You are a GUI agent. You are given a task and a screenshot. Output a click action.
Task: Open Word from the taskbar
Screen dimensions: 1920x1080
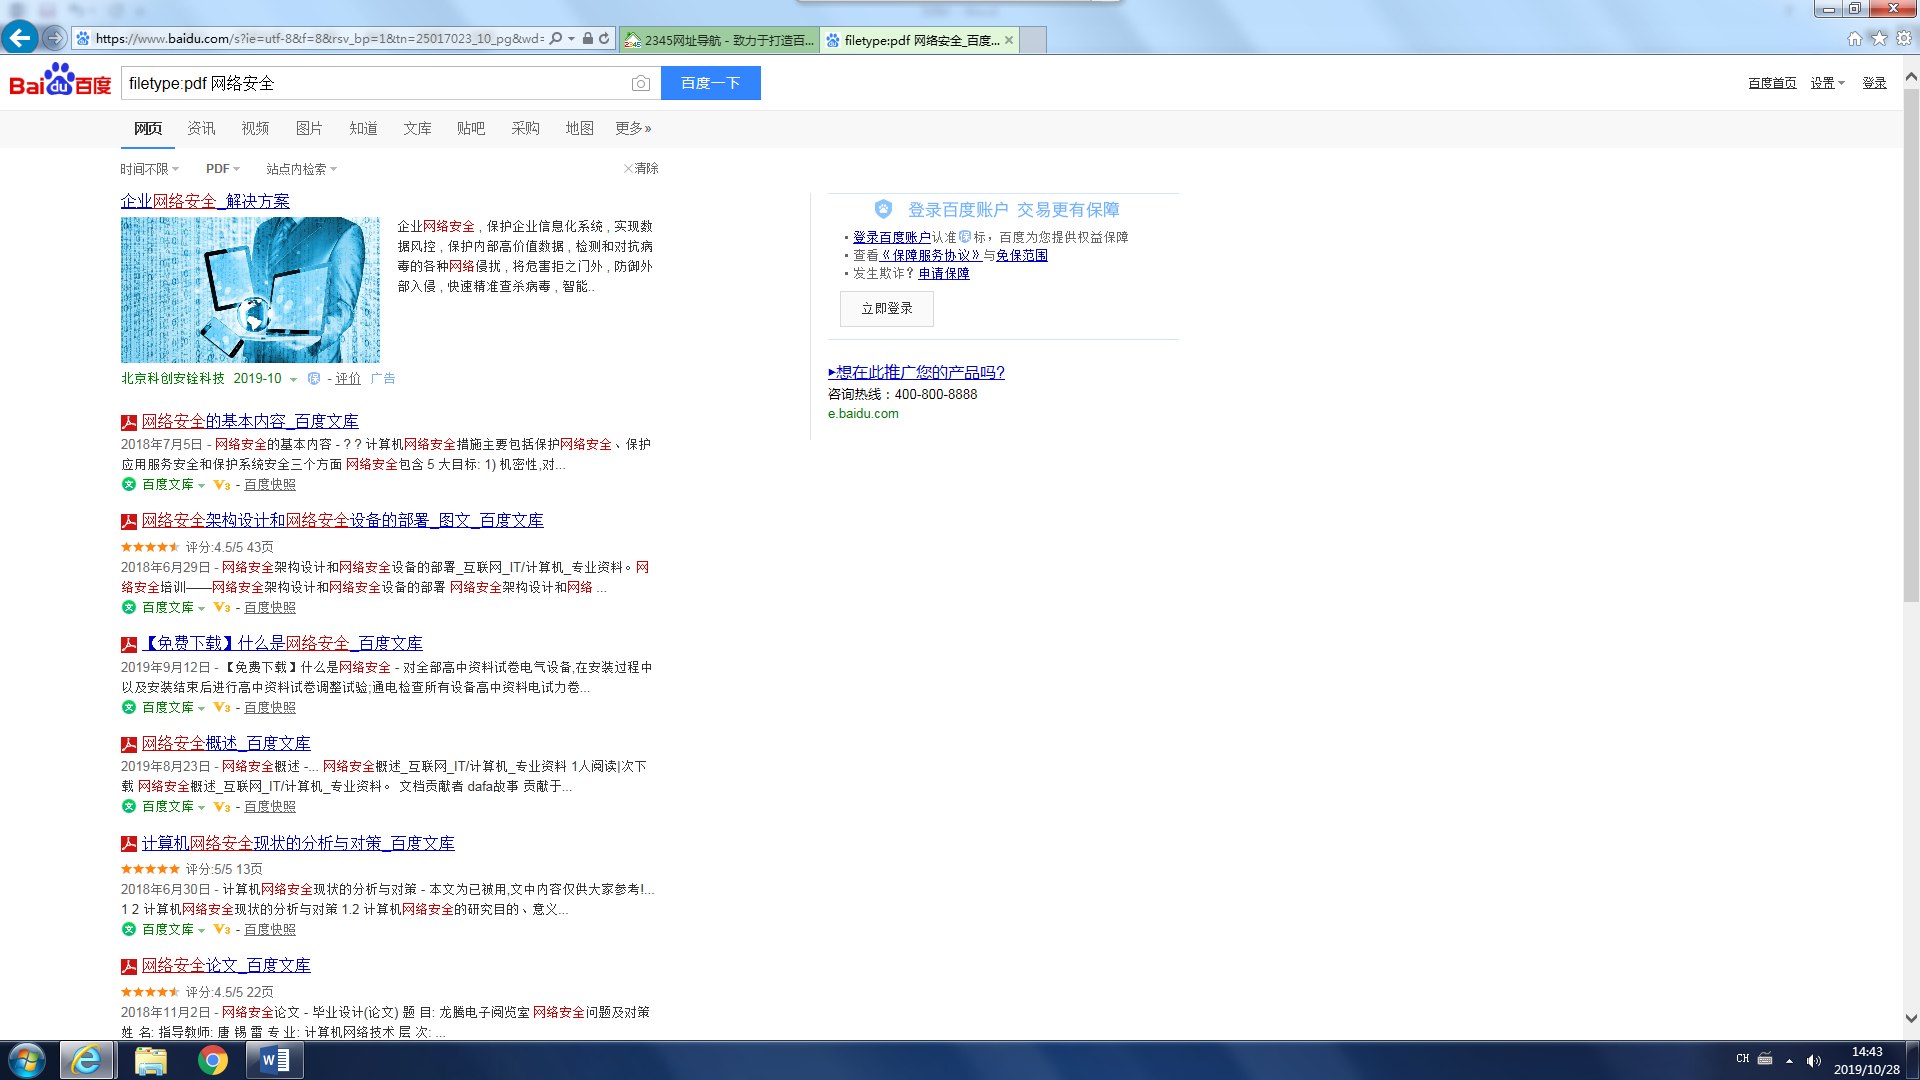[274, 1060]
